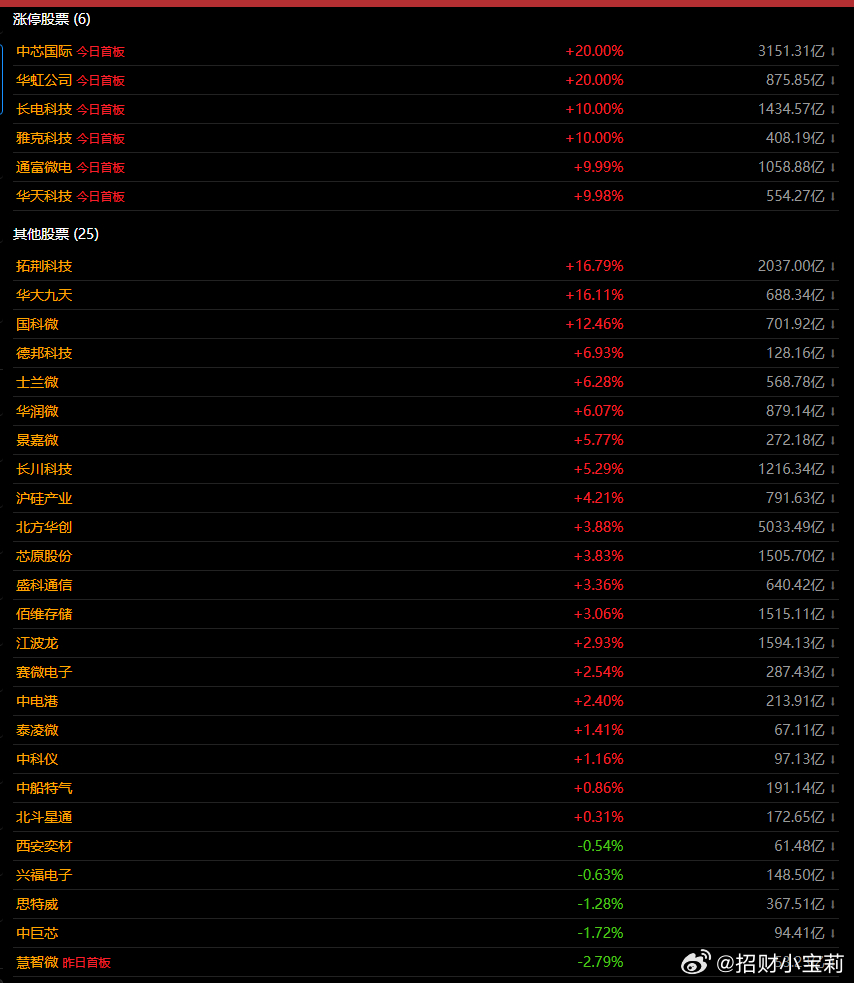The image size is (854, 983).
Task: Click the 94.41亿 market value
Action: point(799,933)
